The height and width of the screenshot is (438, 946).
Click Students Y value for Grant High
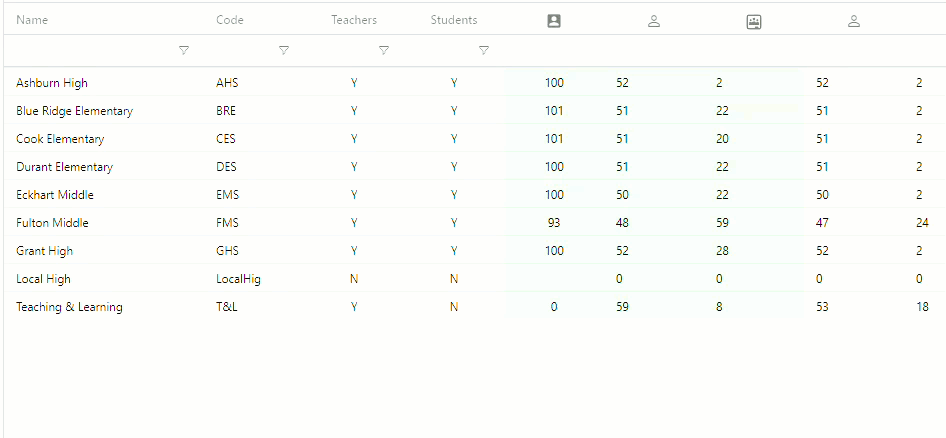coord(454,250)
